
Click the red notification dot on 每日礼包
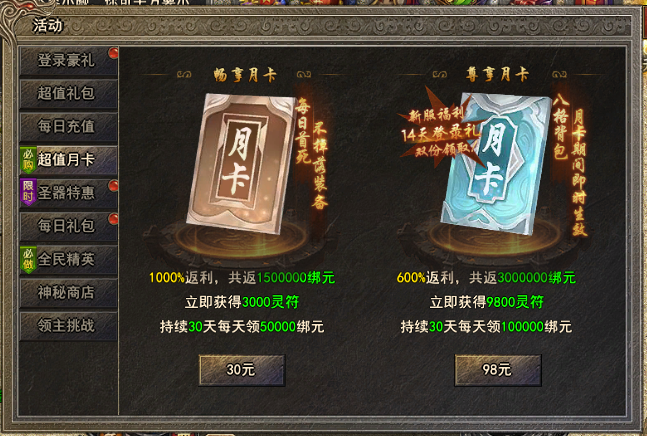[x=113, y=219]
